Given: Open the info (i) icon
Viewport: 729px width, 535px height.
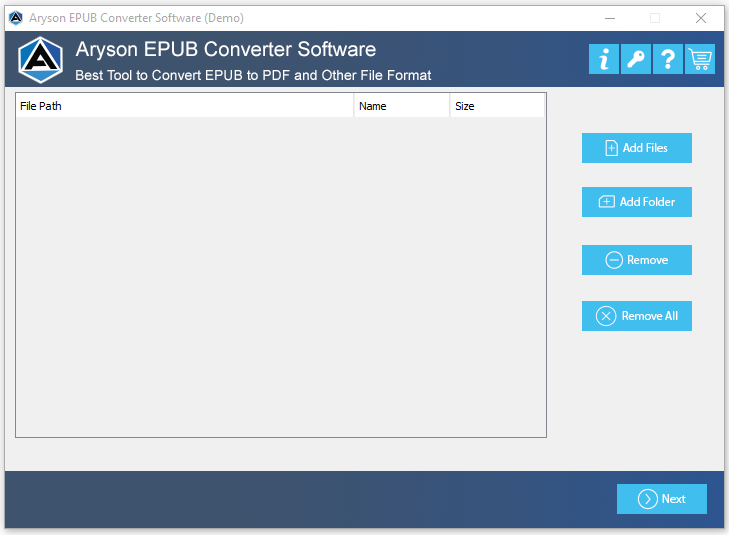Looking at the screenshot, I should tap(603, 59).
